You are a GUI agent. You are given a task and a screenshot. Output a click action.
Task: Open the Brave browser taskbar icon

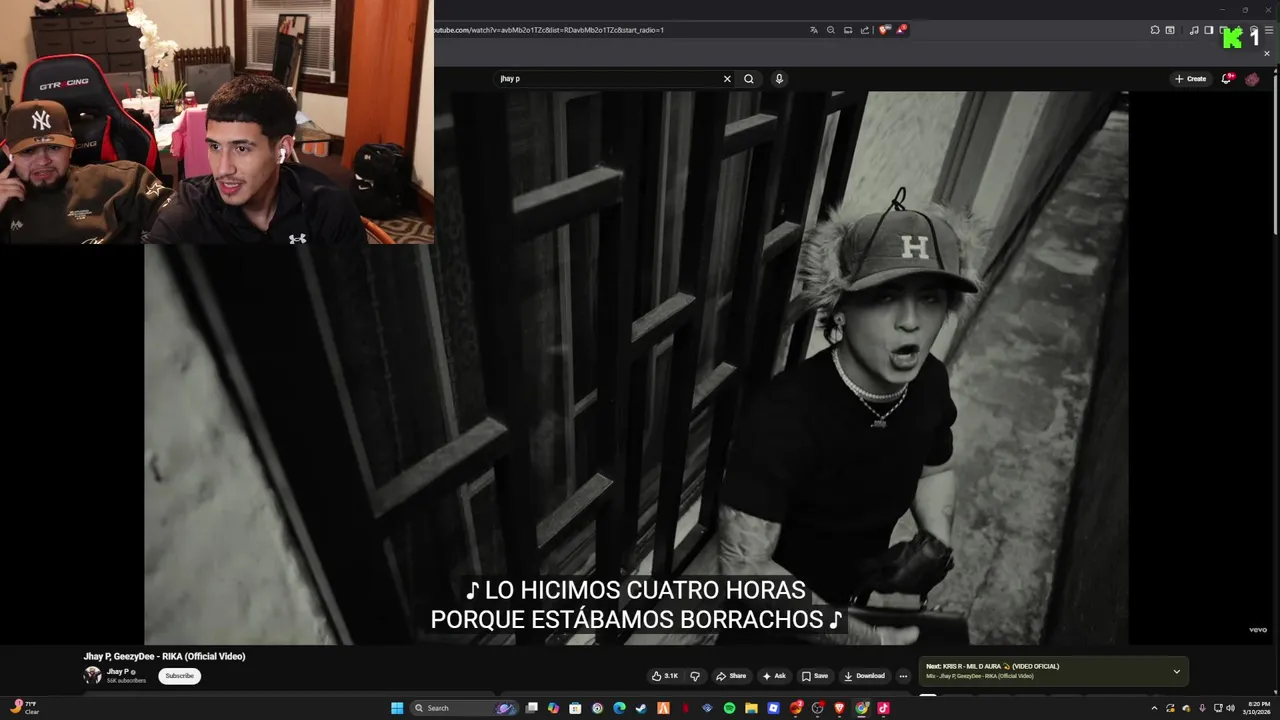click(x=839, y=708)
